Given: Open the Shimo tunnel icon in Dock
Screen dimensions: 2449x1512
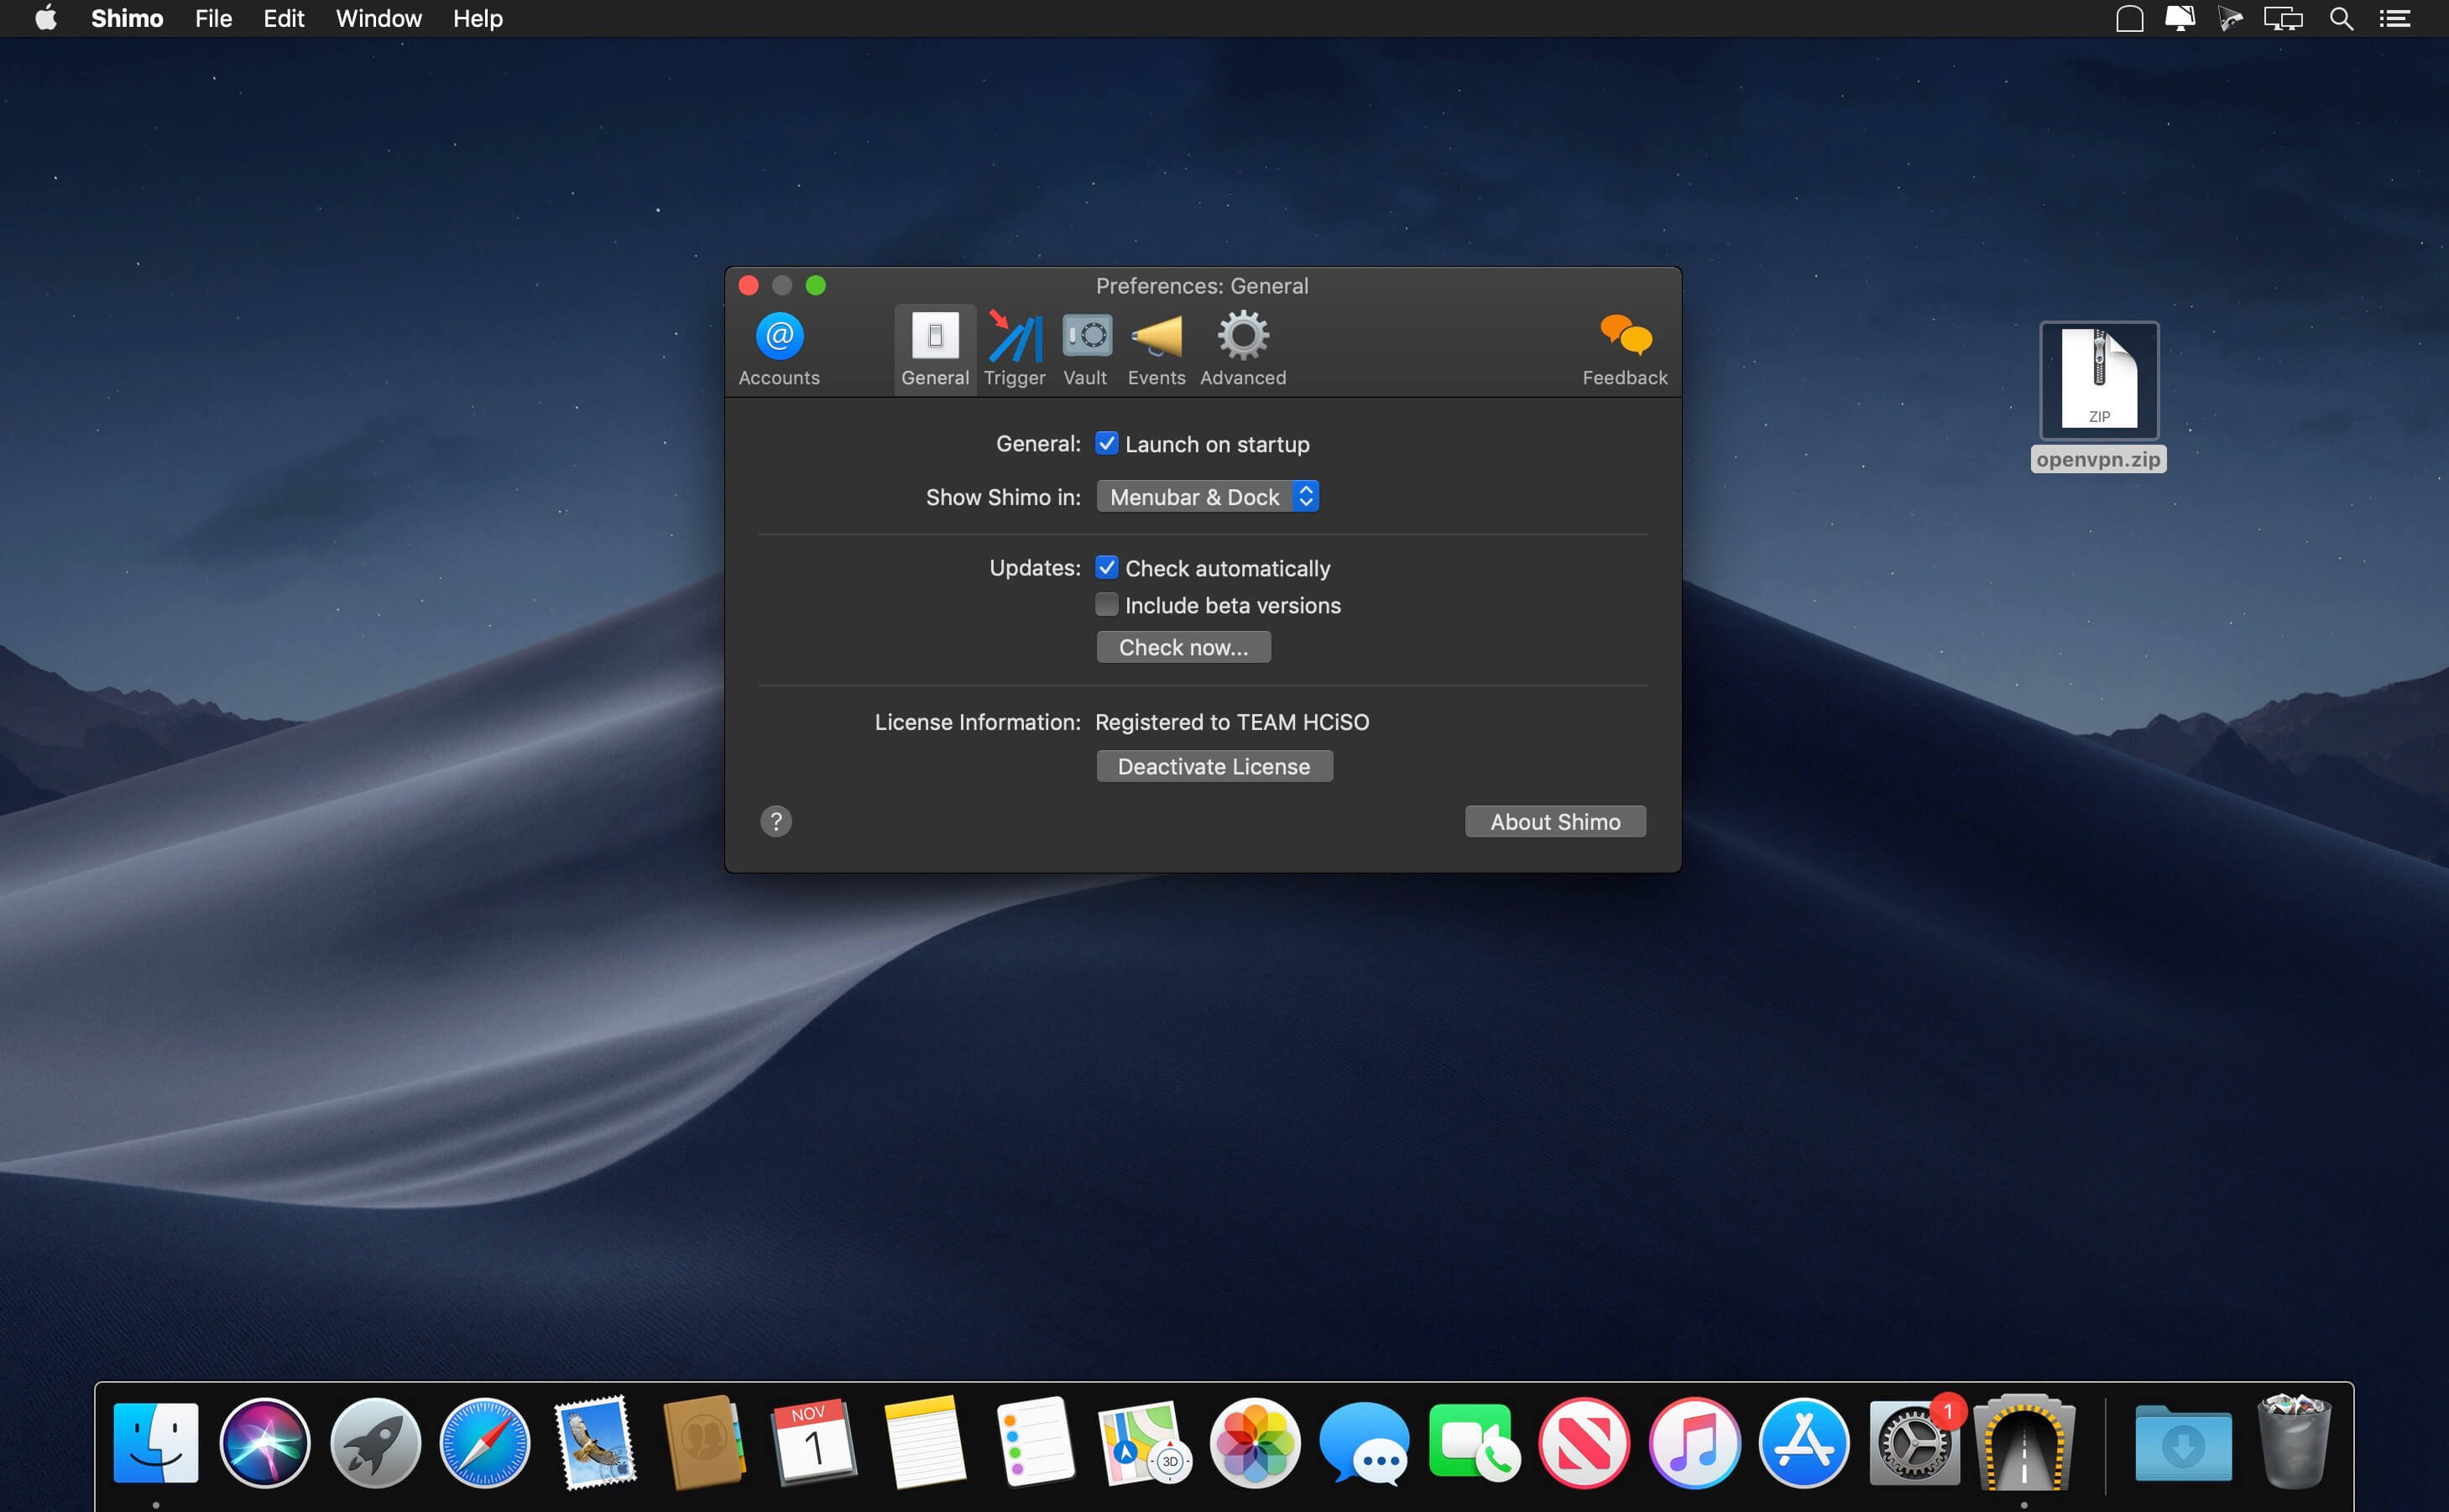Looking at the screenshot, I should coord(2023,1443).
